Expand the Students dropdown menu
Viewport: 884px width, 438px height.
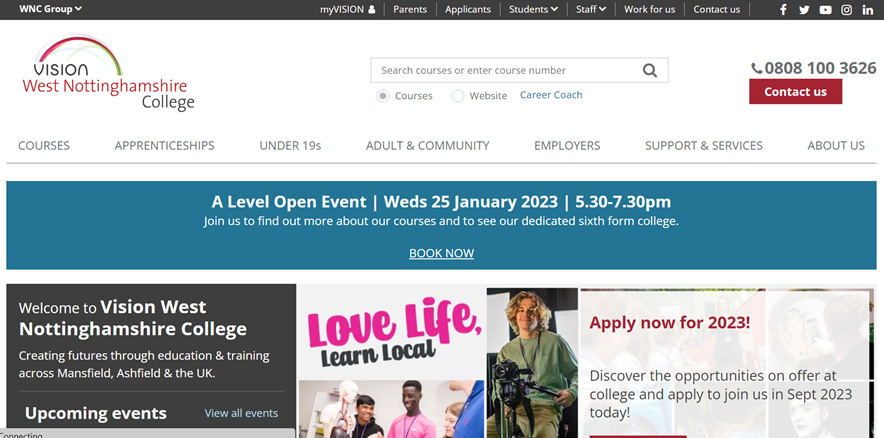click(x=533, y=9)
